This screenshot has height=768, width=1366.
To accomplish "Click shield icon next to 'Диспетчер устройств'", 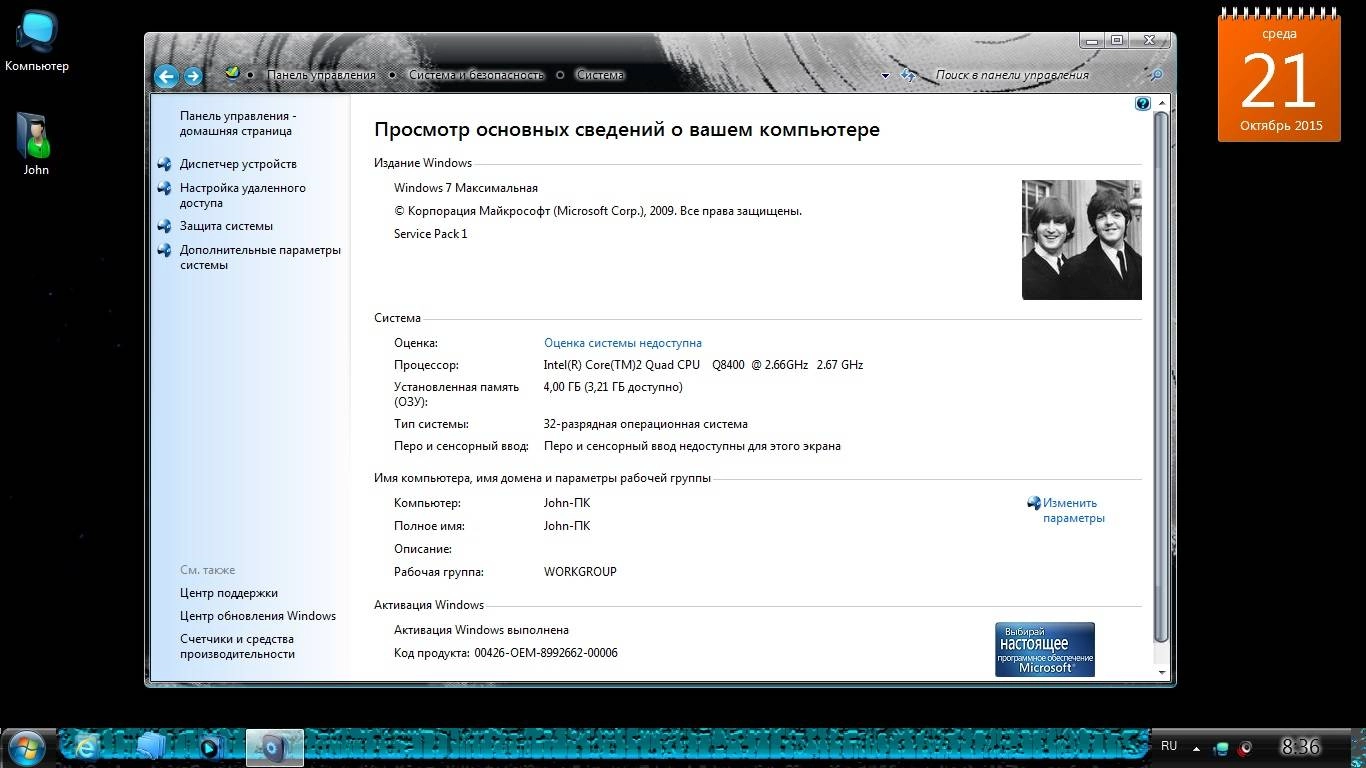I will point(165,163).
